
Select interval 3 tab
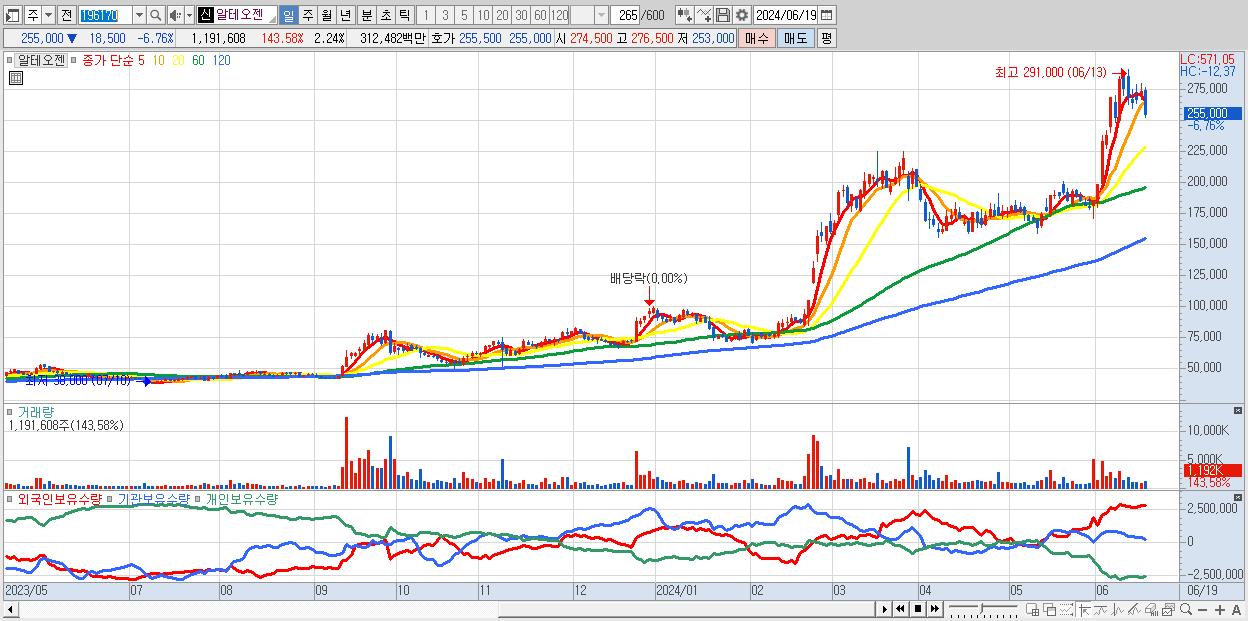tap(445, 15)
